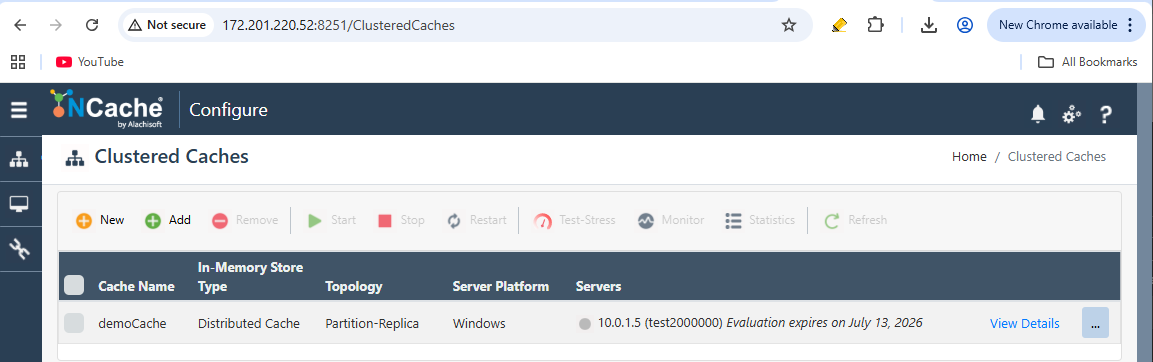
Task: Click the Windows platform cell
Action: click(479, 323)
